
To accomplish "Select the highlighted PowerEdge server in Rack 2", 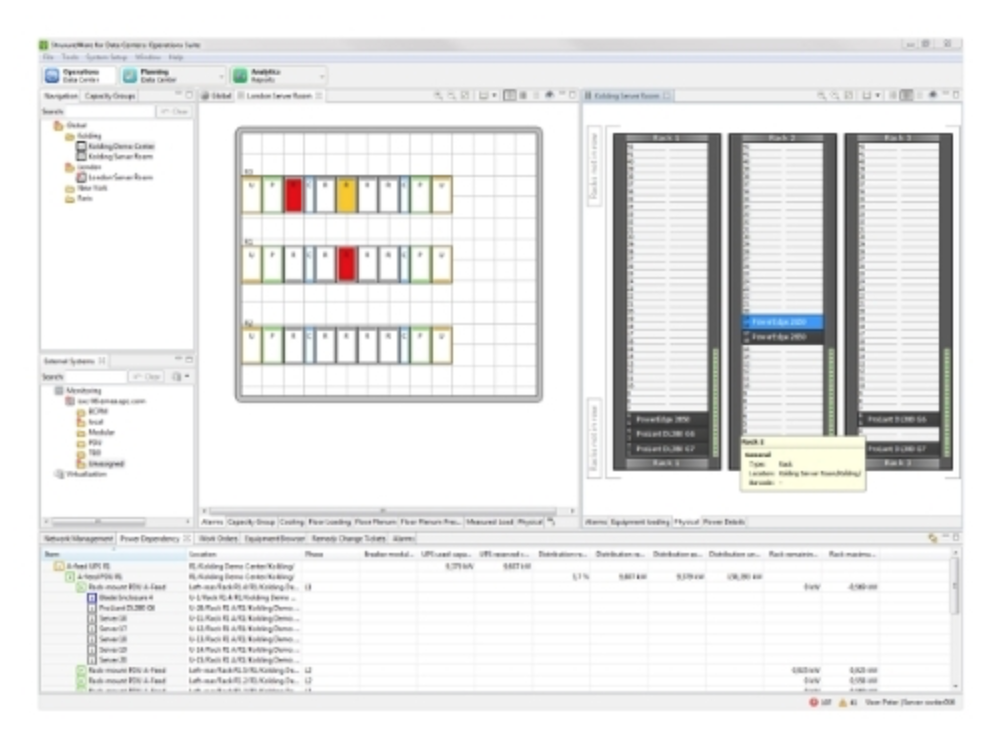I will point(782,322).
